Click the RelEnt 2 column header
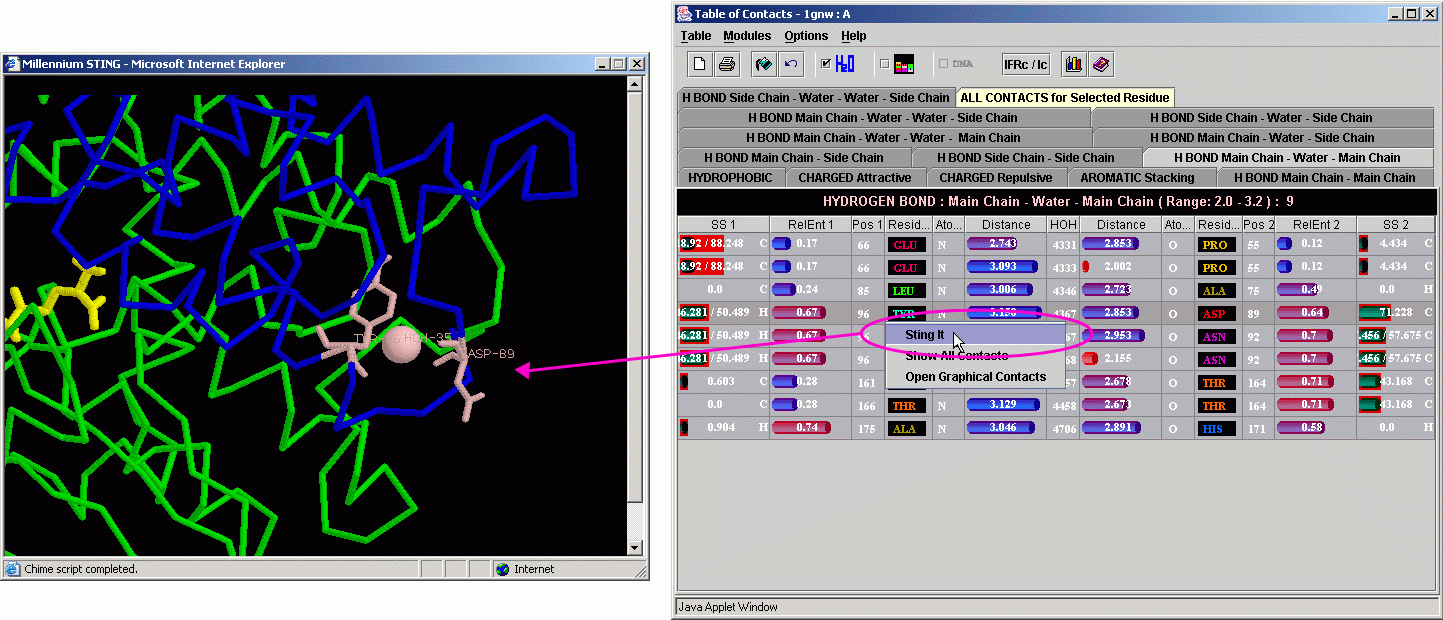1443x620 pixels. click(x=1315, y=225)
